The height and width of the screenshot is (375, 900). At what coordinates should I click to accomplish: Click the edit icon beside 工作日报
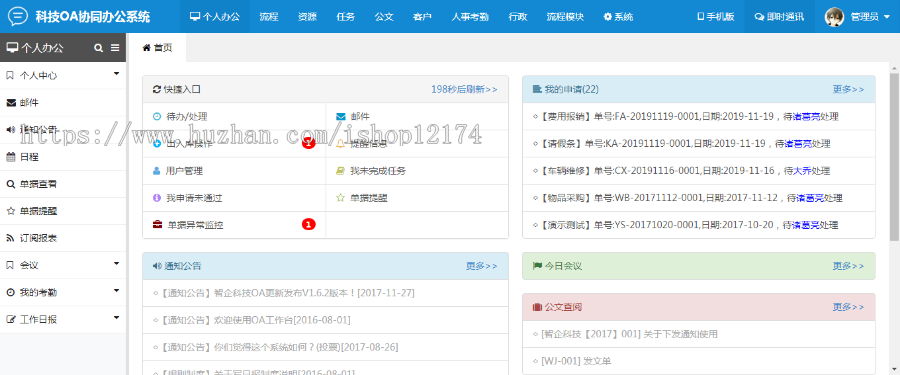[x=10, y=319]
